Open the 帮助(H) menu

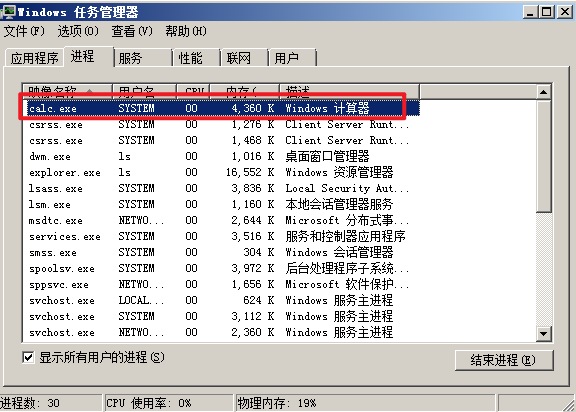click(186, 31)
